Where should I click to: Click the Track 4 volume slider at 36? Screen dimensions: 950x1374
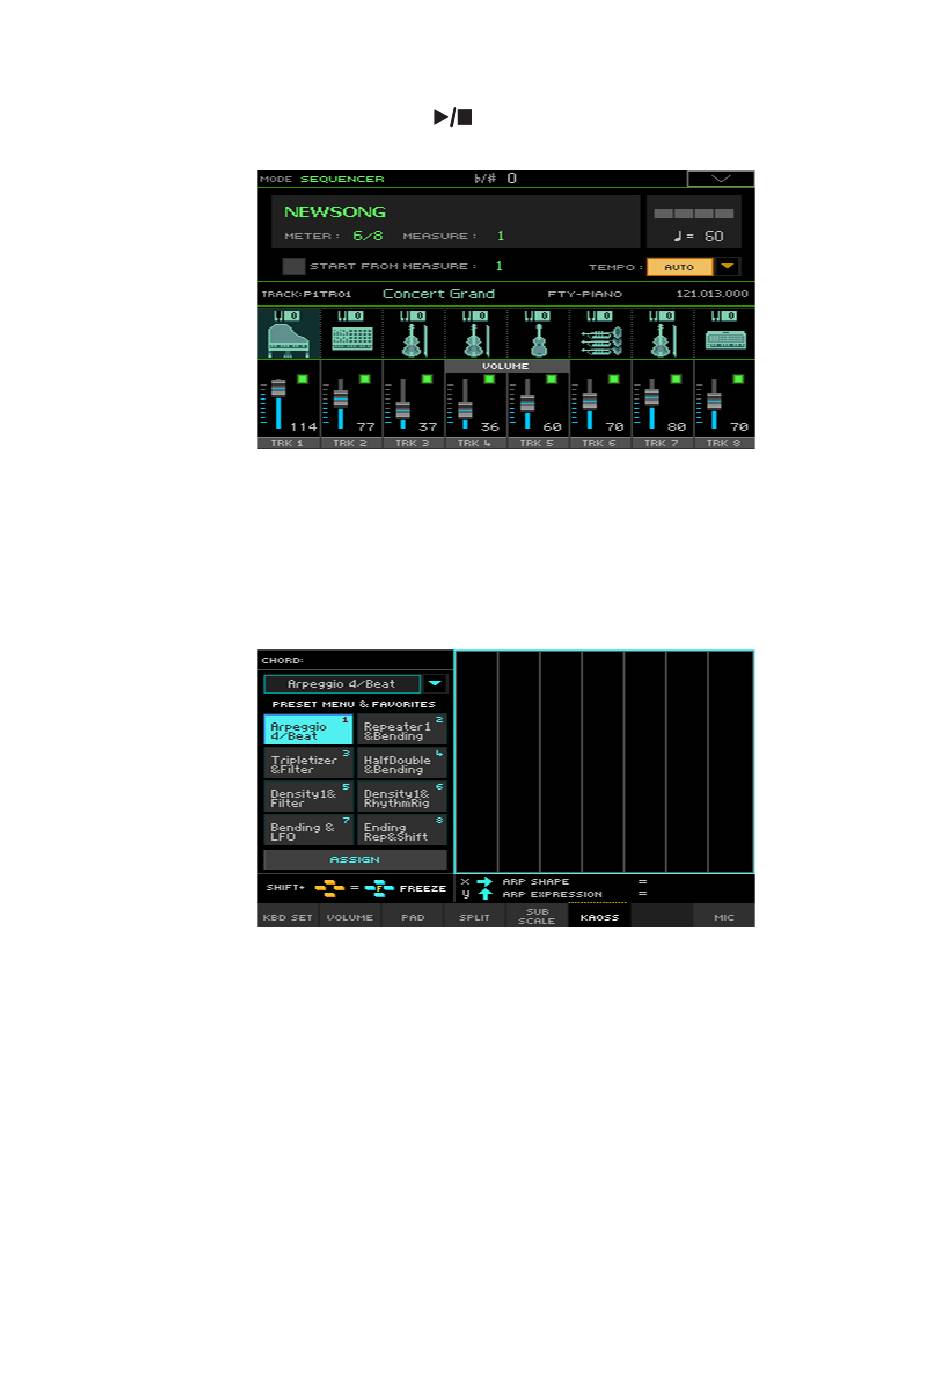[x=465, y=403]
